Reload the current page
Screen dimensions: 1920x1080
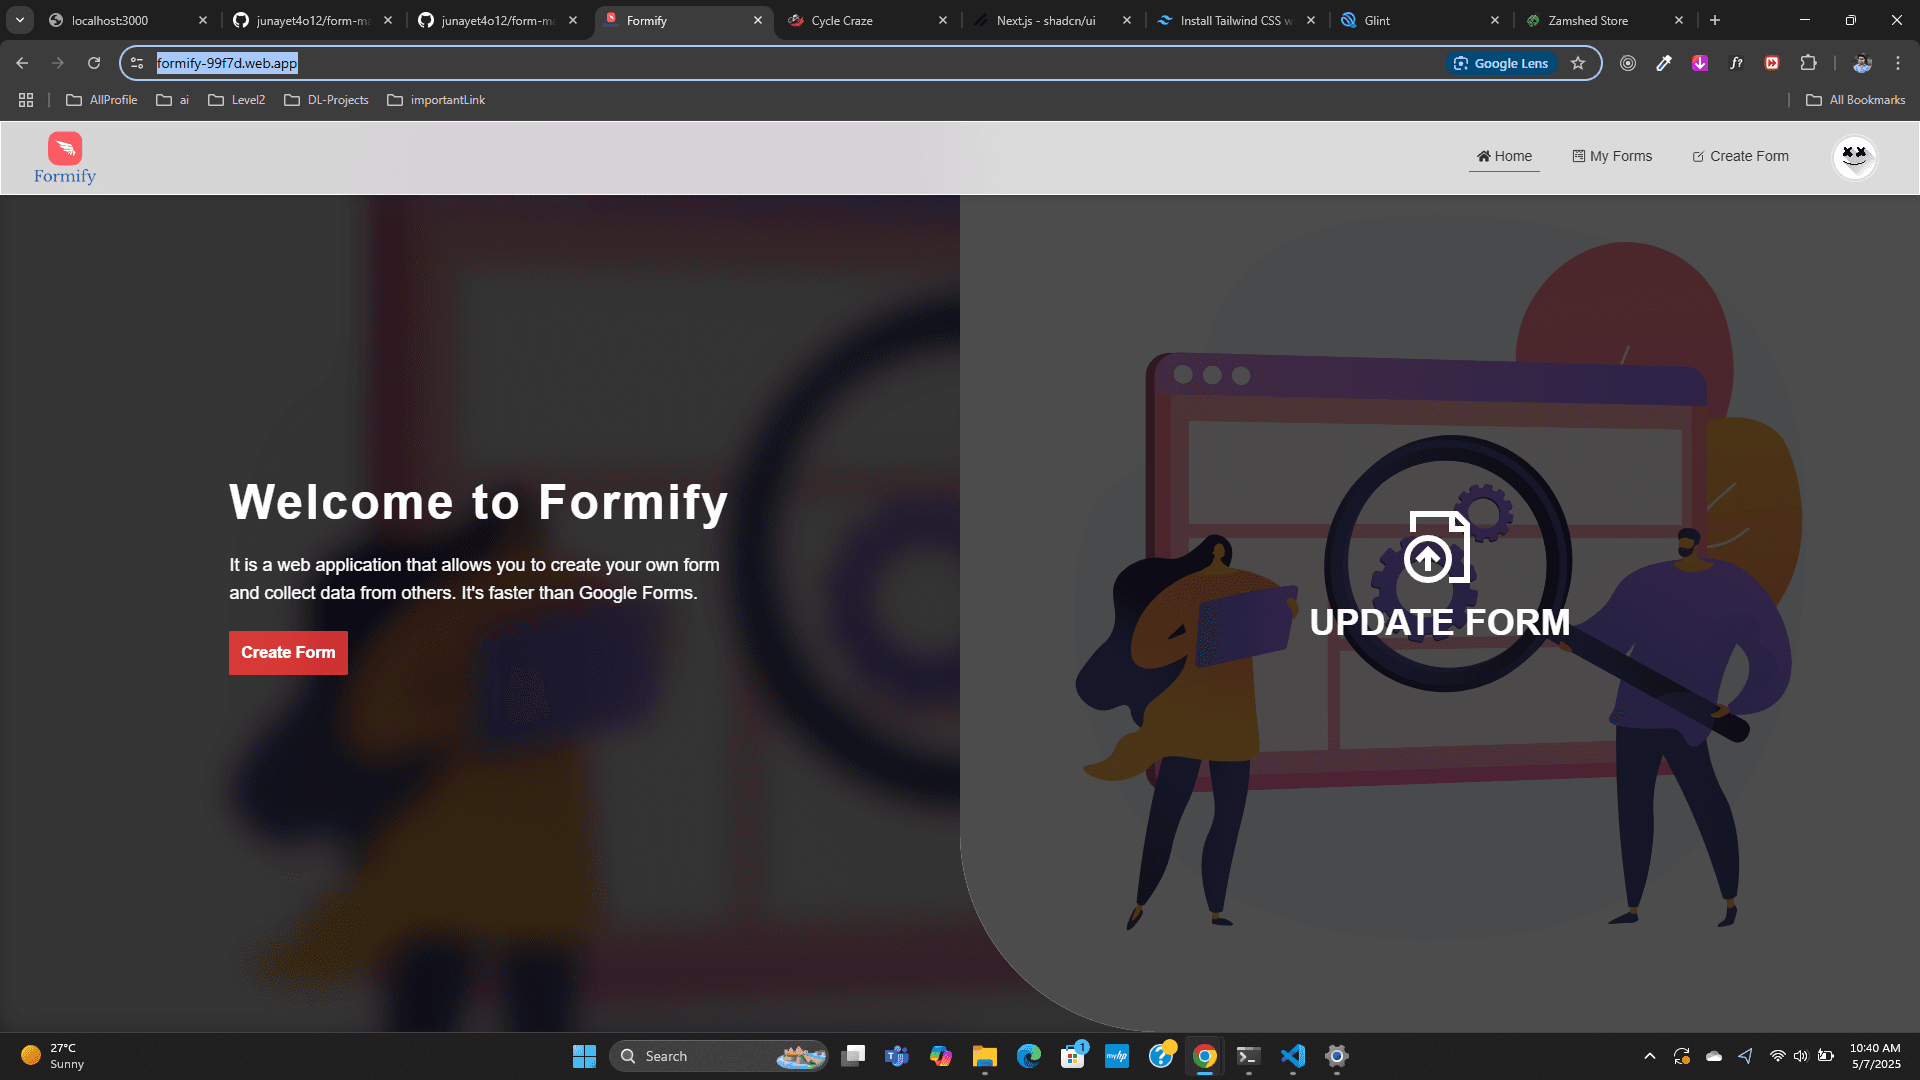[x=93, y=62]
